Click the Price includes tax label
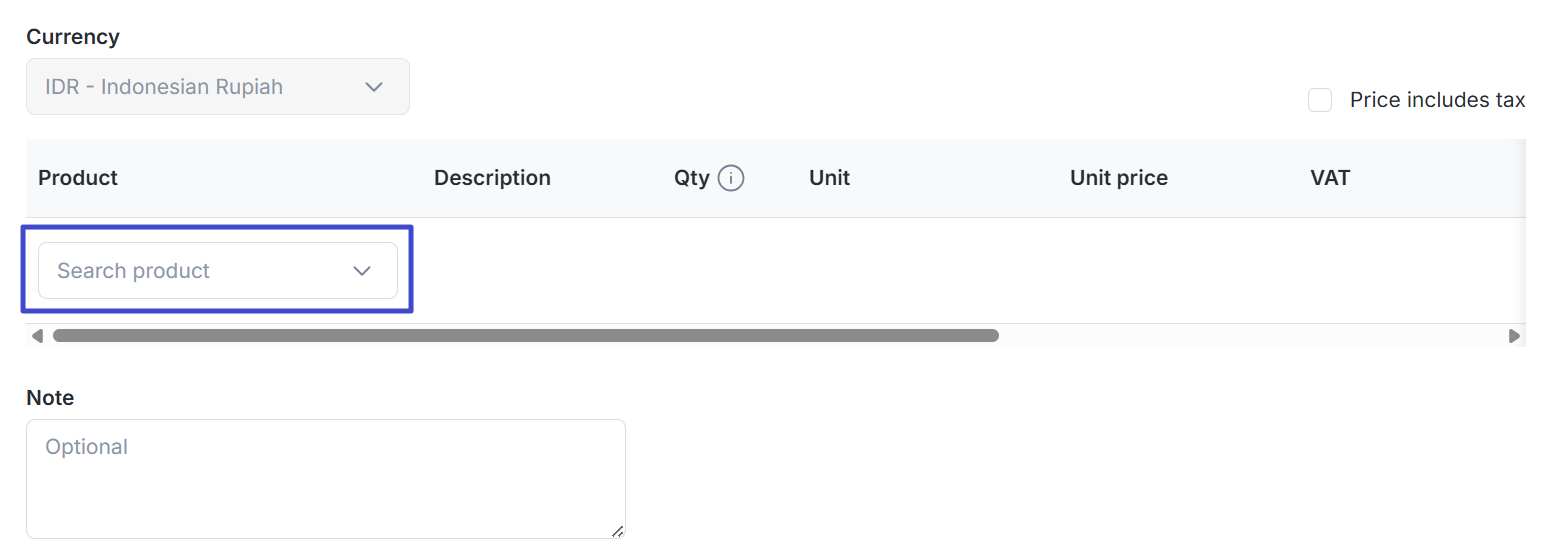 (1437, 100)
